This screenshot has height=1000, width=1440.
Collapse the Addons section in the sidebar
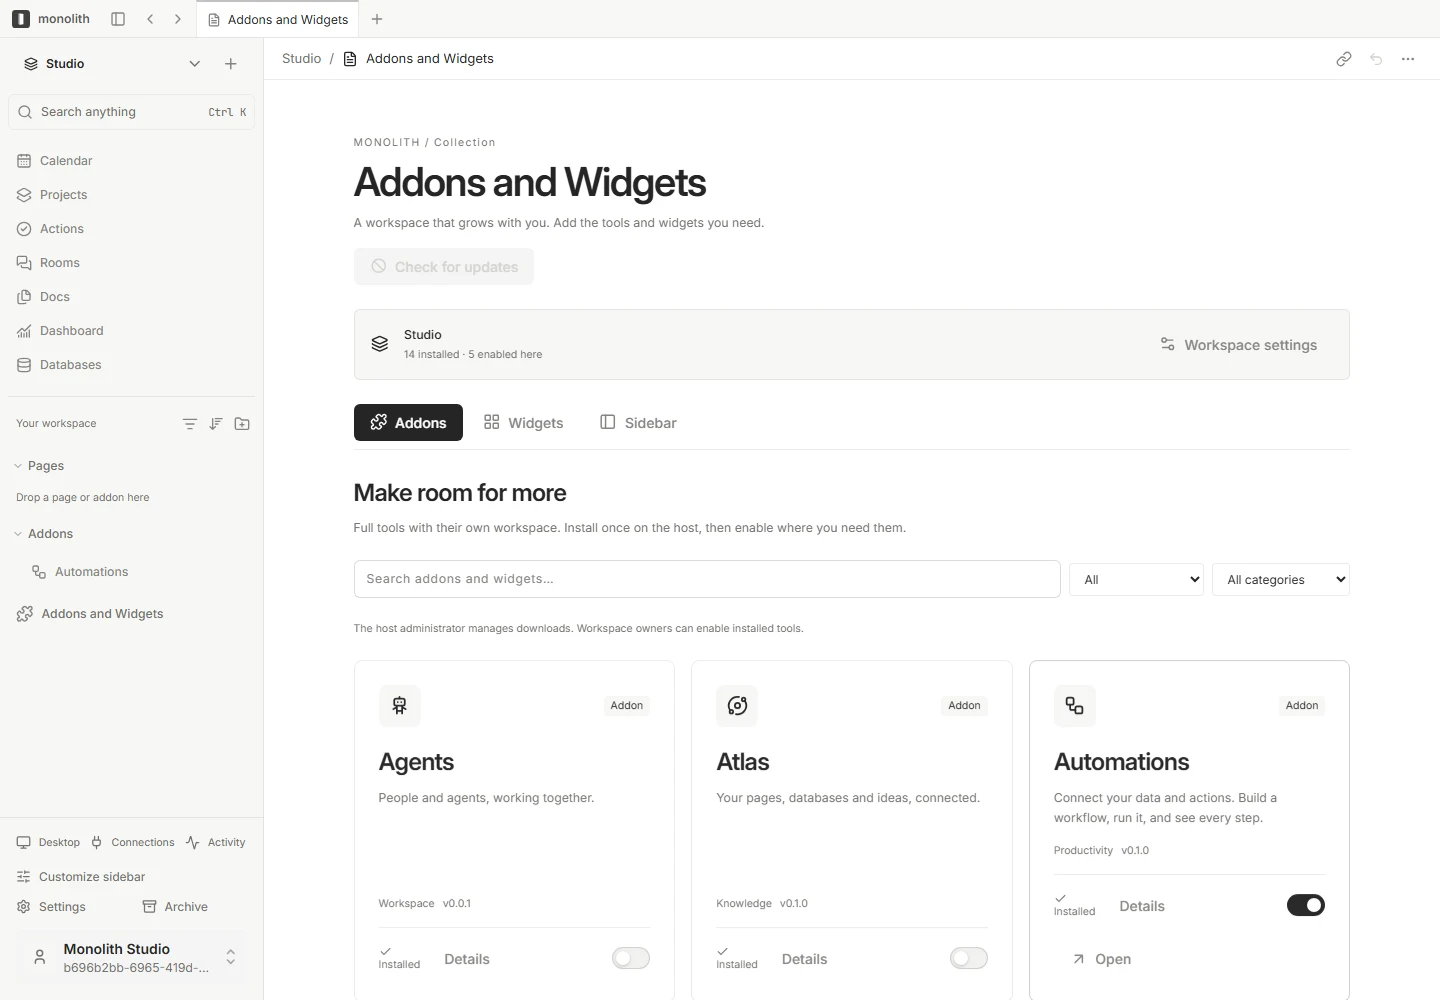tap(18, 534)
